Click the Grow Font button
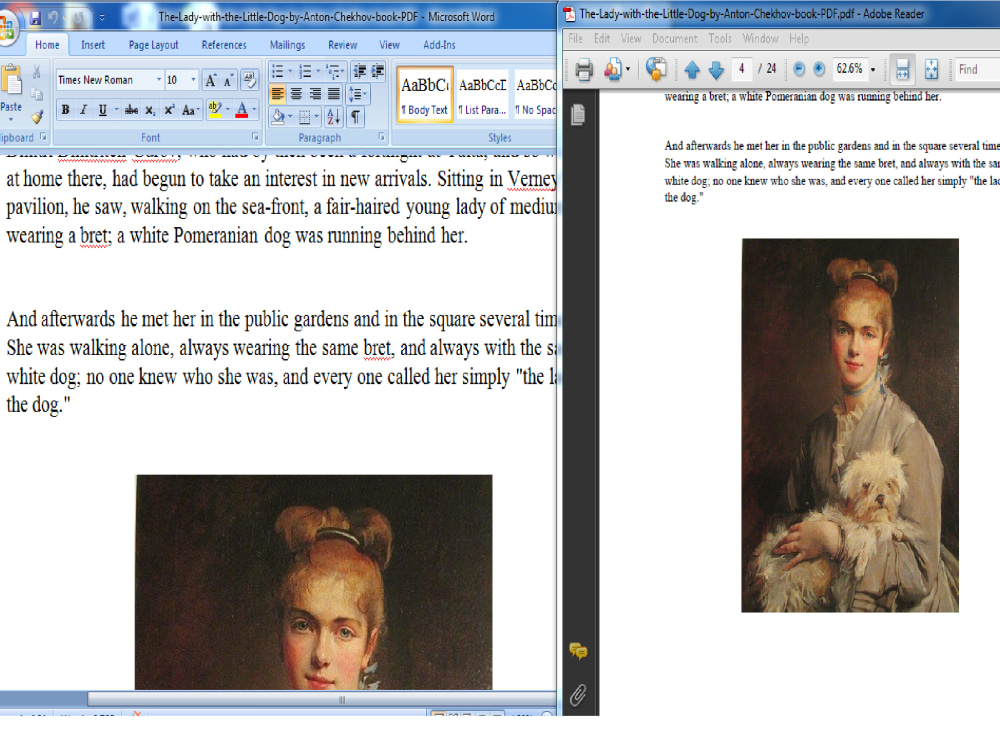The width and height of the screenshot is (1000, 750). pos(210,80)
